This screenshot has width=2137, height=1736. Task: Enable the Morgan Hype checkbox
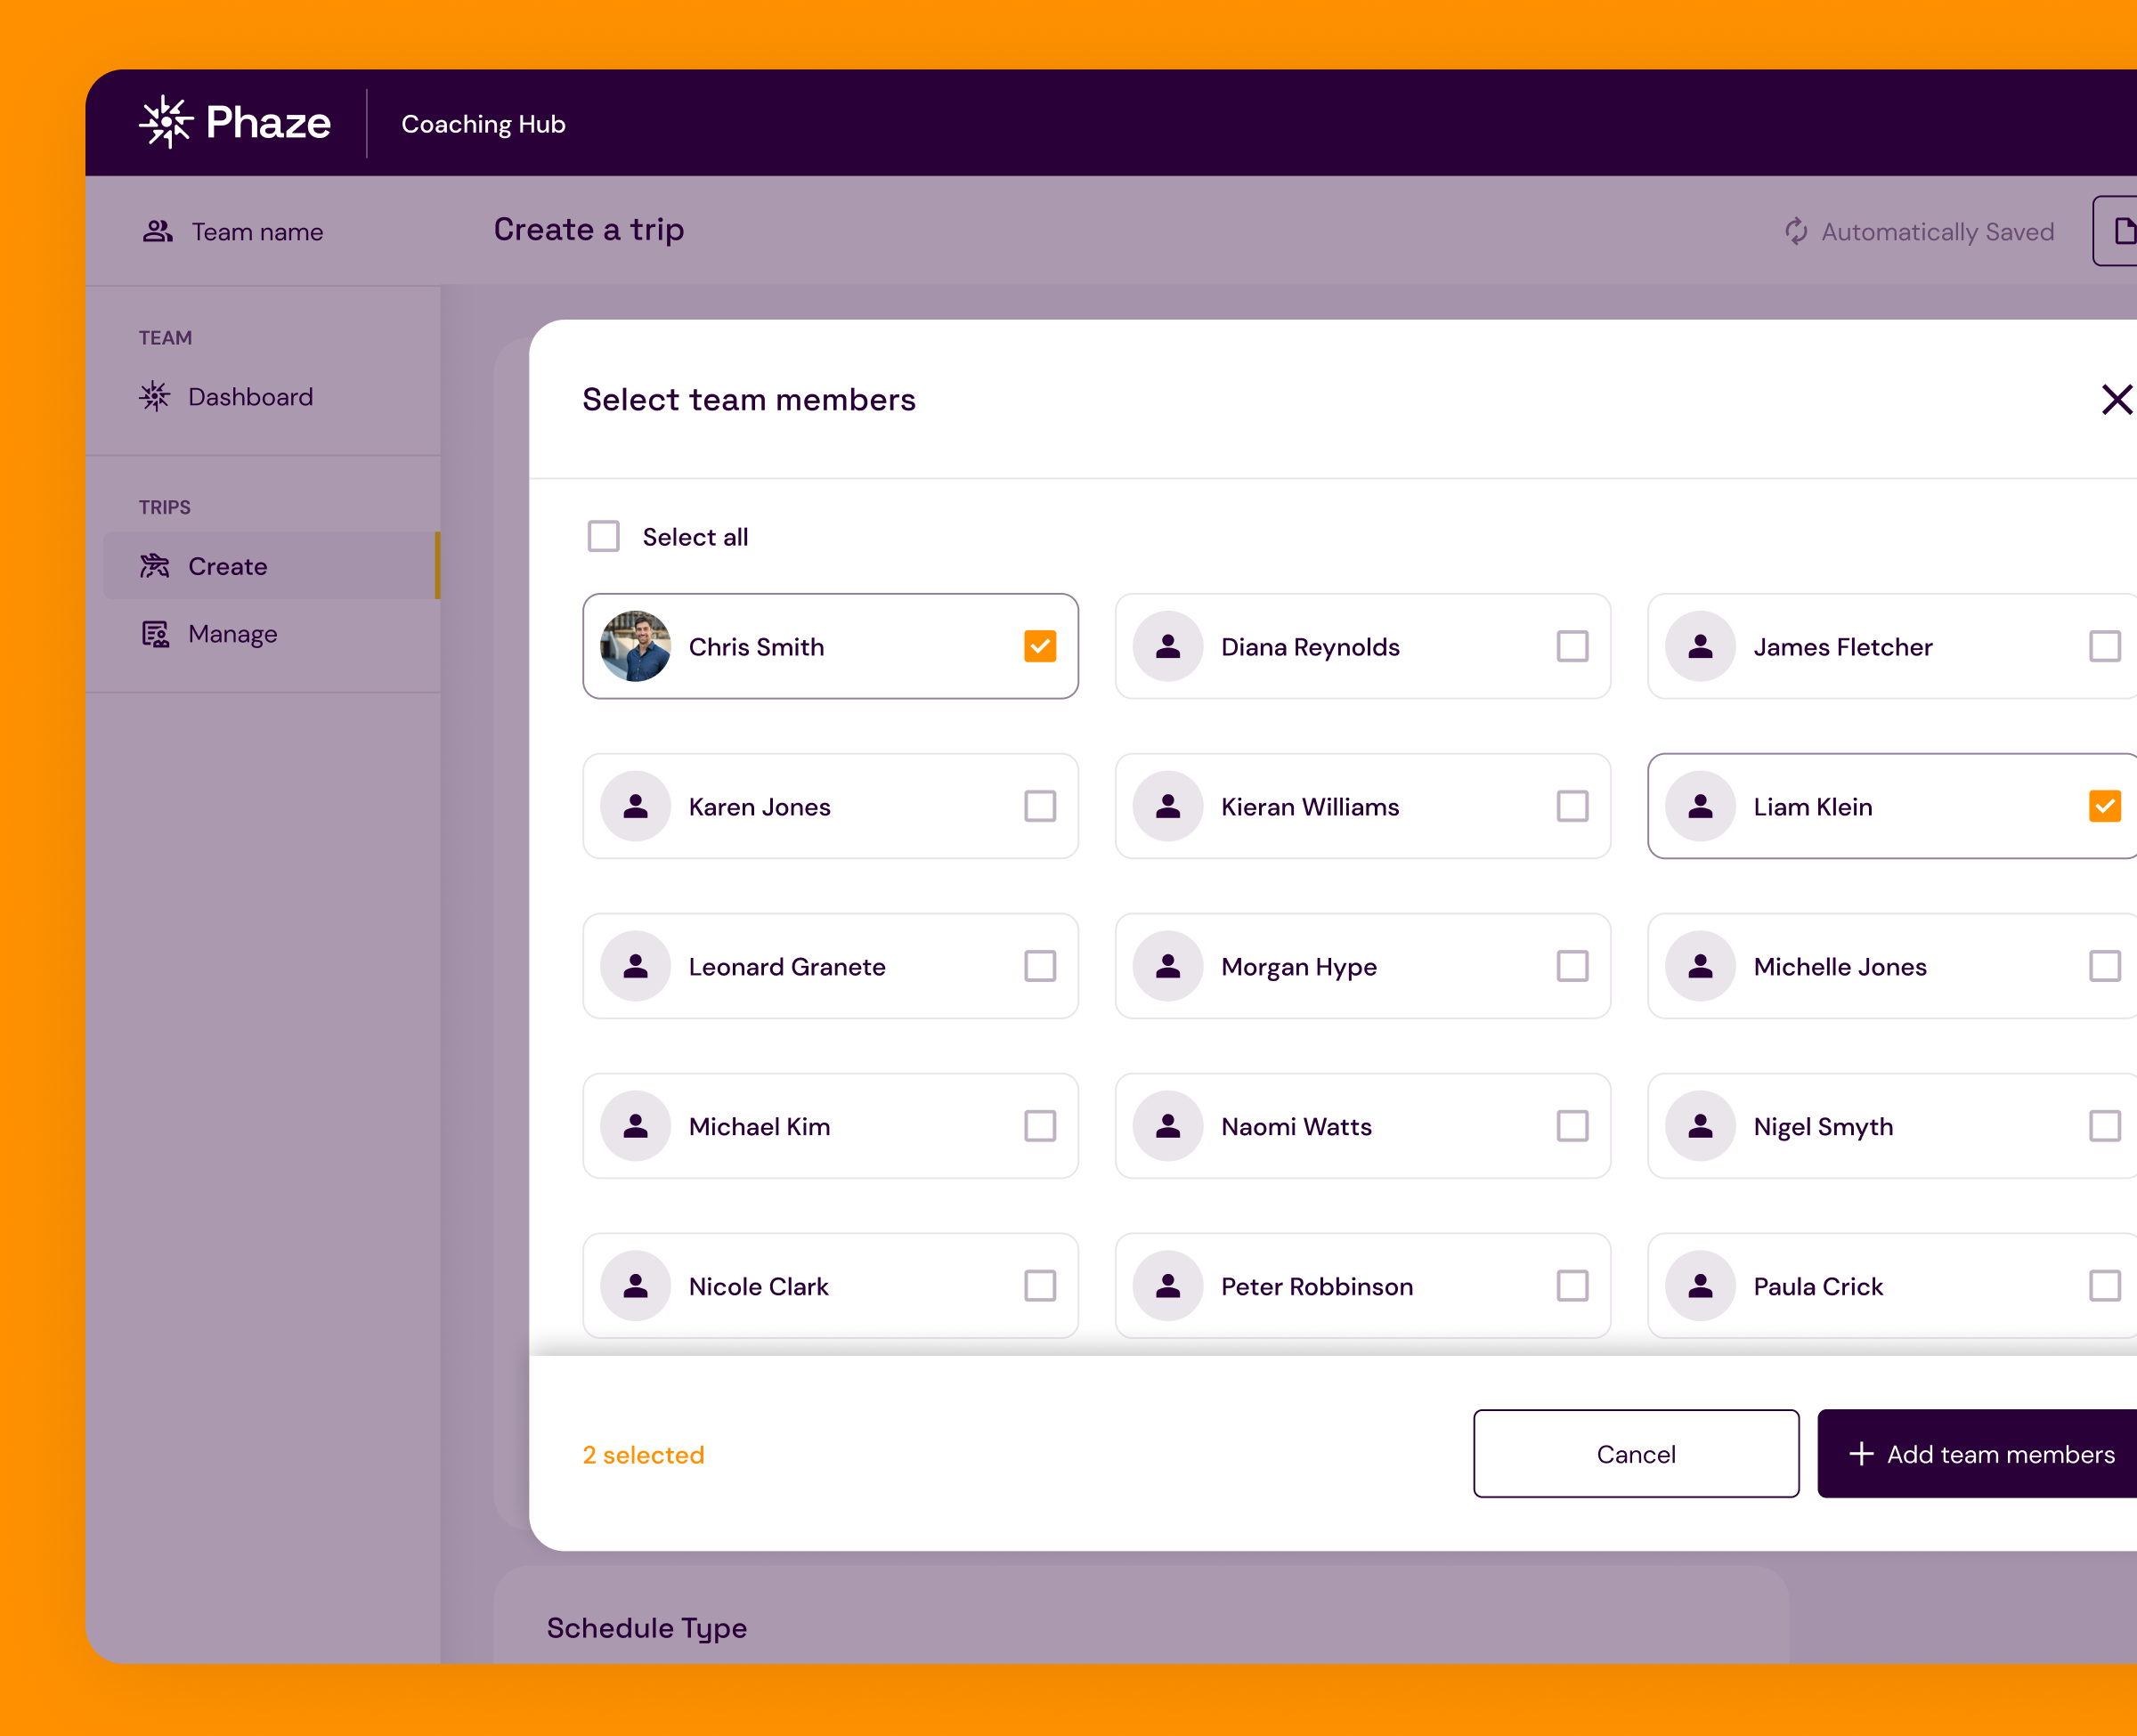point(1572,967)
